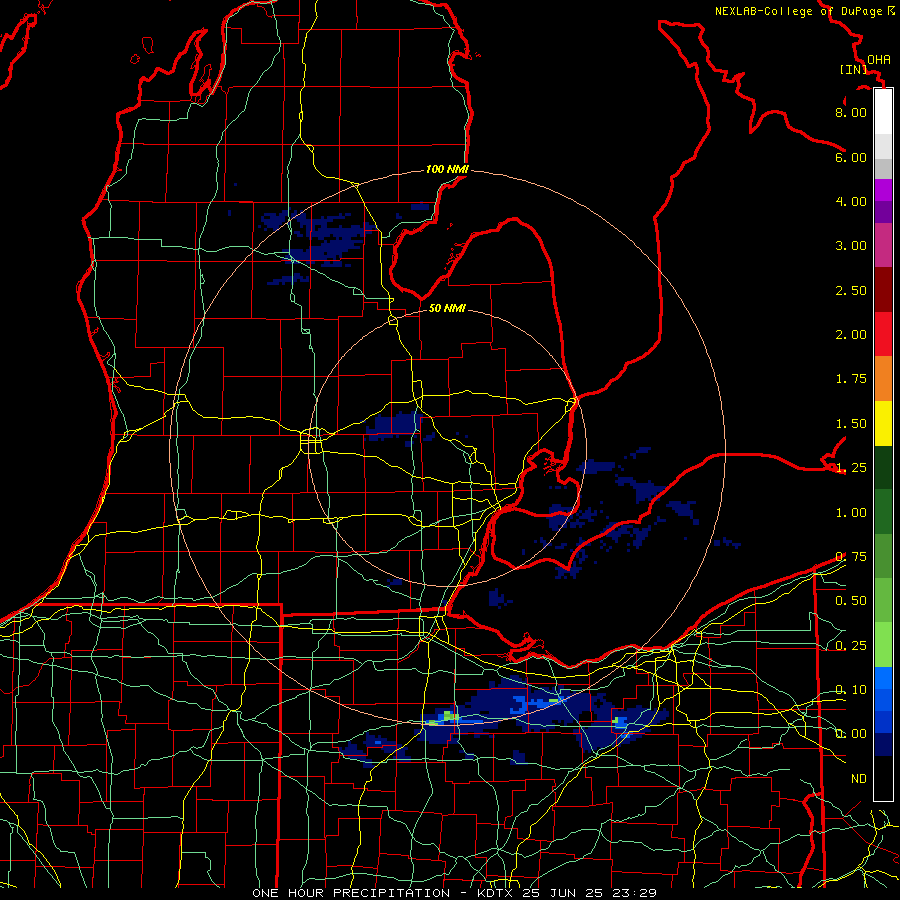
Task: Select the 1.50 legend value
Action: click(851, 424)
